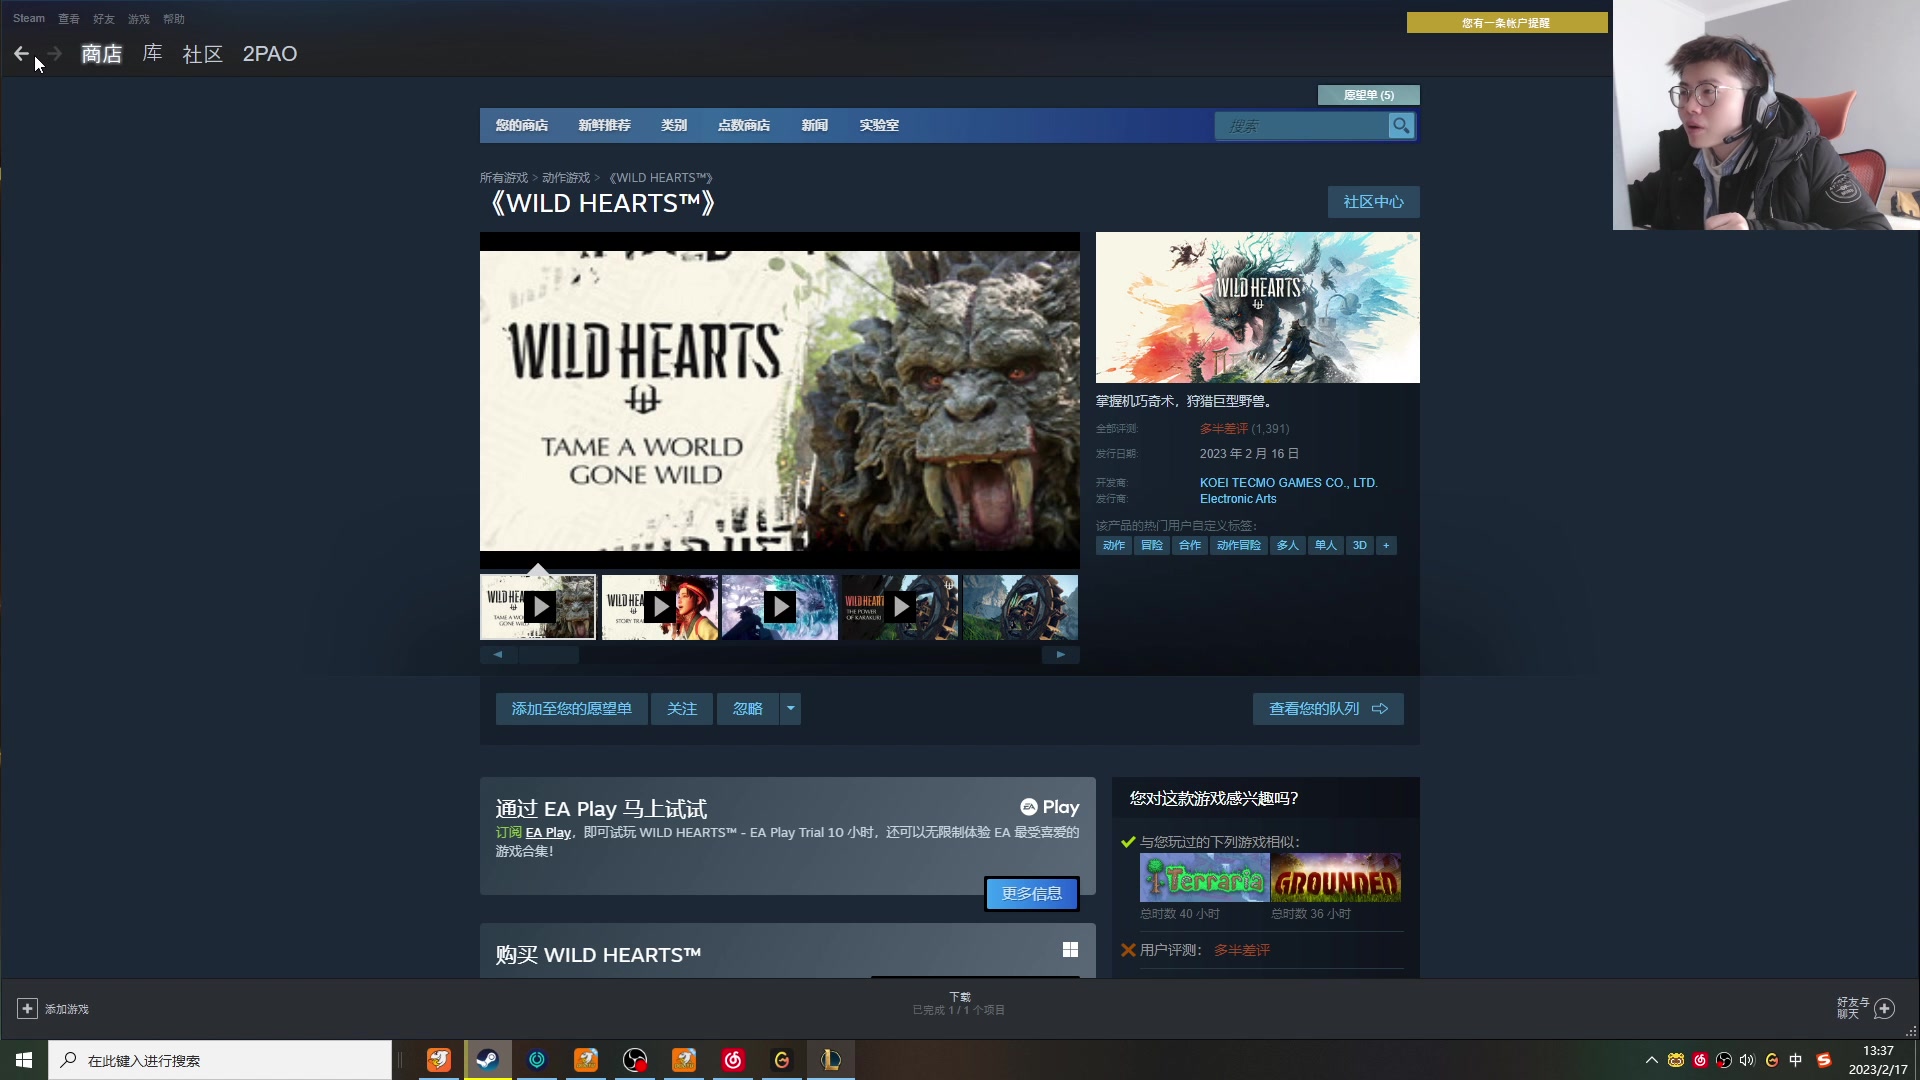Open the 查看 menu in menu bar
The width and height of the screenshot is (1920, 1080).
tap(68, 19)
